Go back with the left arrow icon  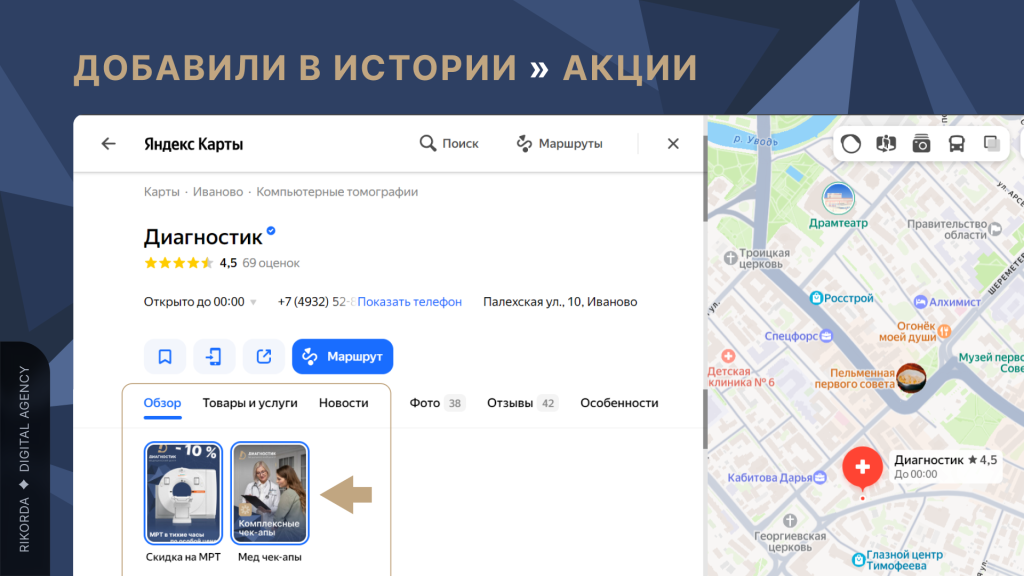(108, 144)
